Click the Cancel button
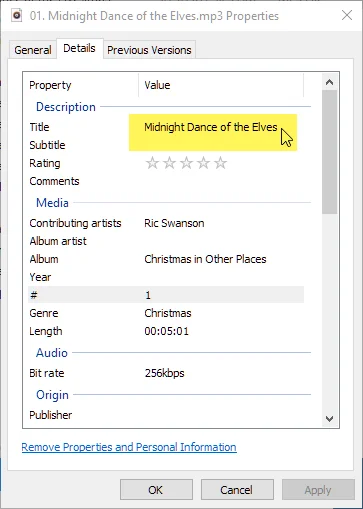The image size is (363, 509). [237, 490]
